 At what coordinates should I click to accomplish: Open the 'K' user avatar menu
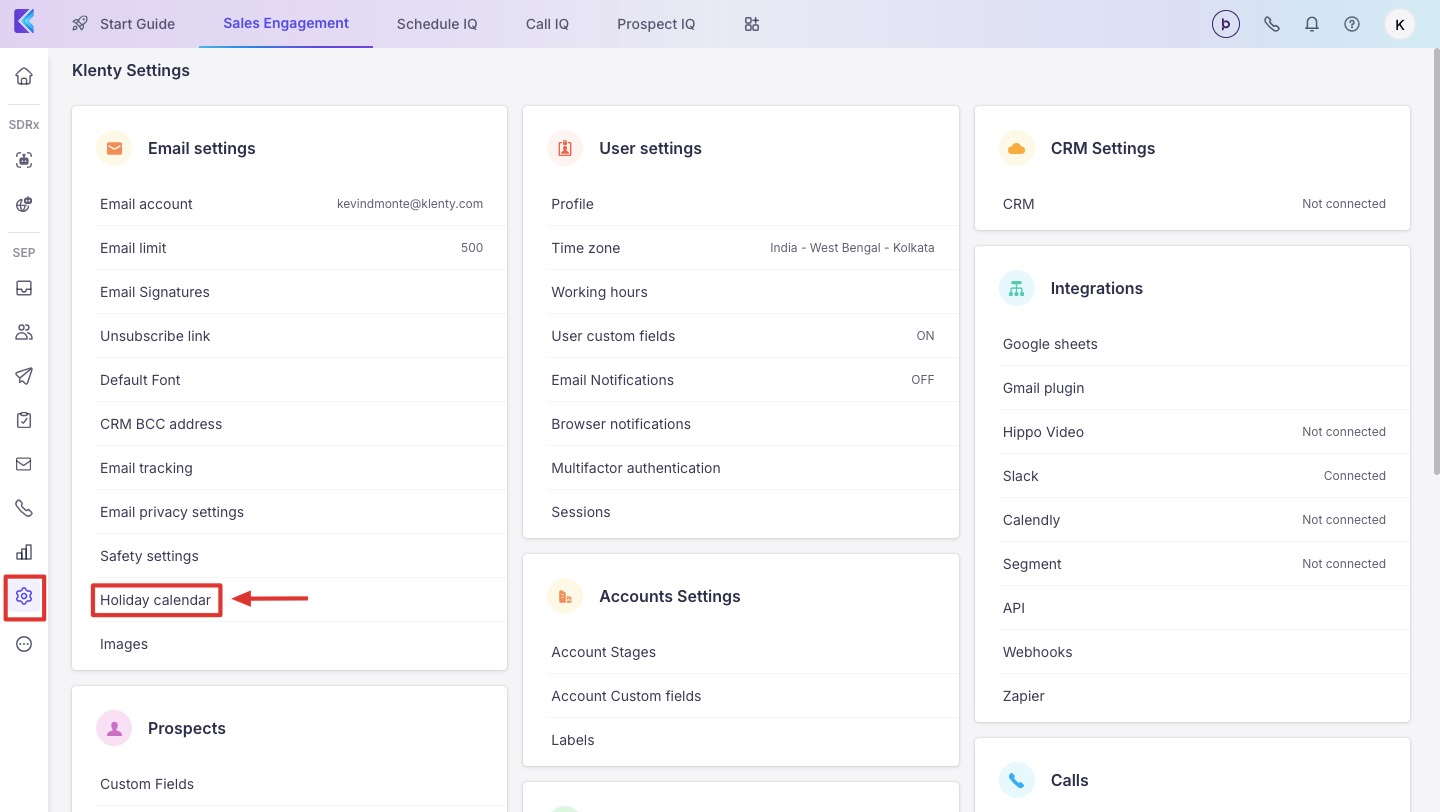click(1400, 24)
